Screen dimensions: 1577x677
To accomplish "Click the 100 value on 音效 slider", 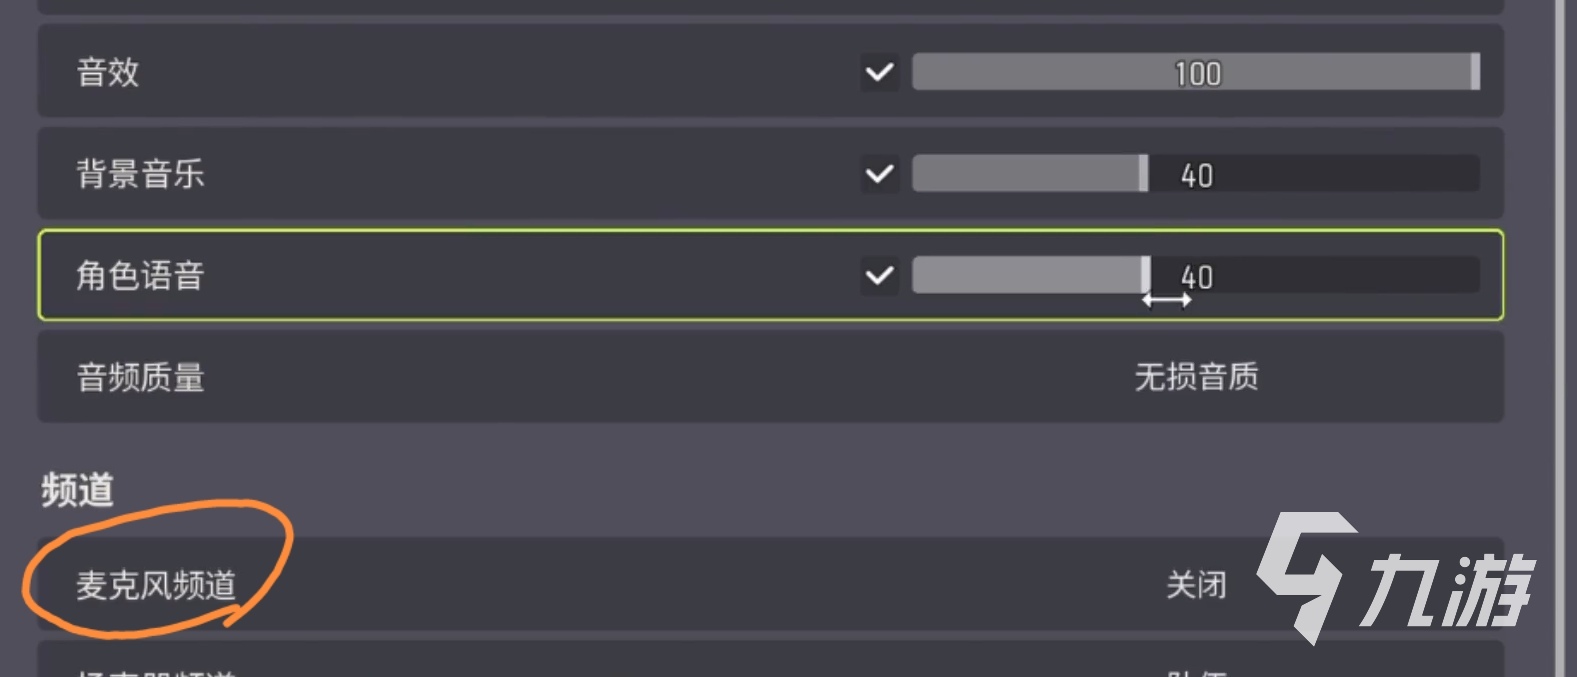I will point(1197,73).
